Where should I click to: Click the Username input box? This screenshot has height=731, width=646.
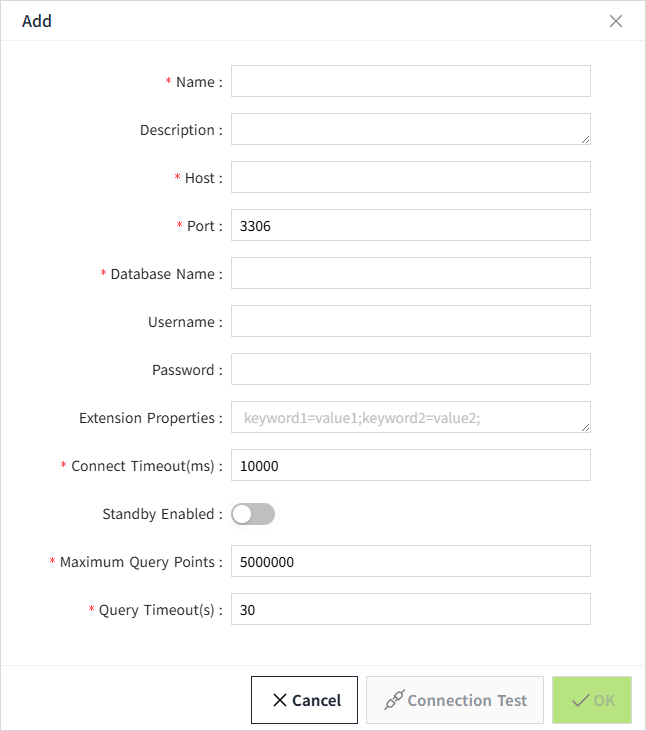[x=410, y=321]
